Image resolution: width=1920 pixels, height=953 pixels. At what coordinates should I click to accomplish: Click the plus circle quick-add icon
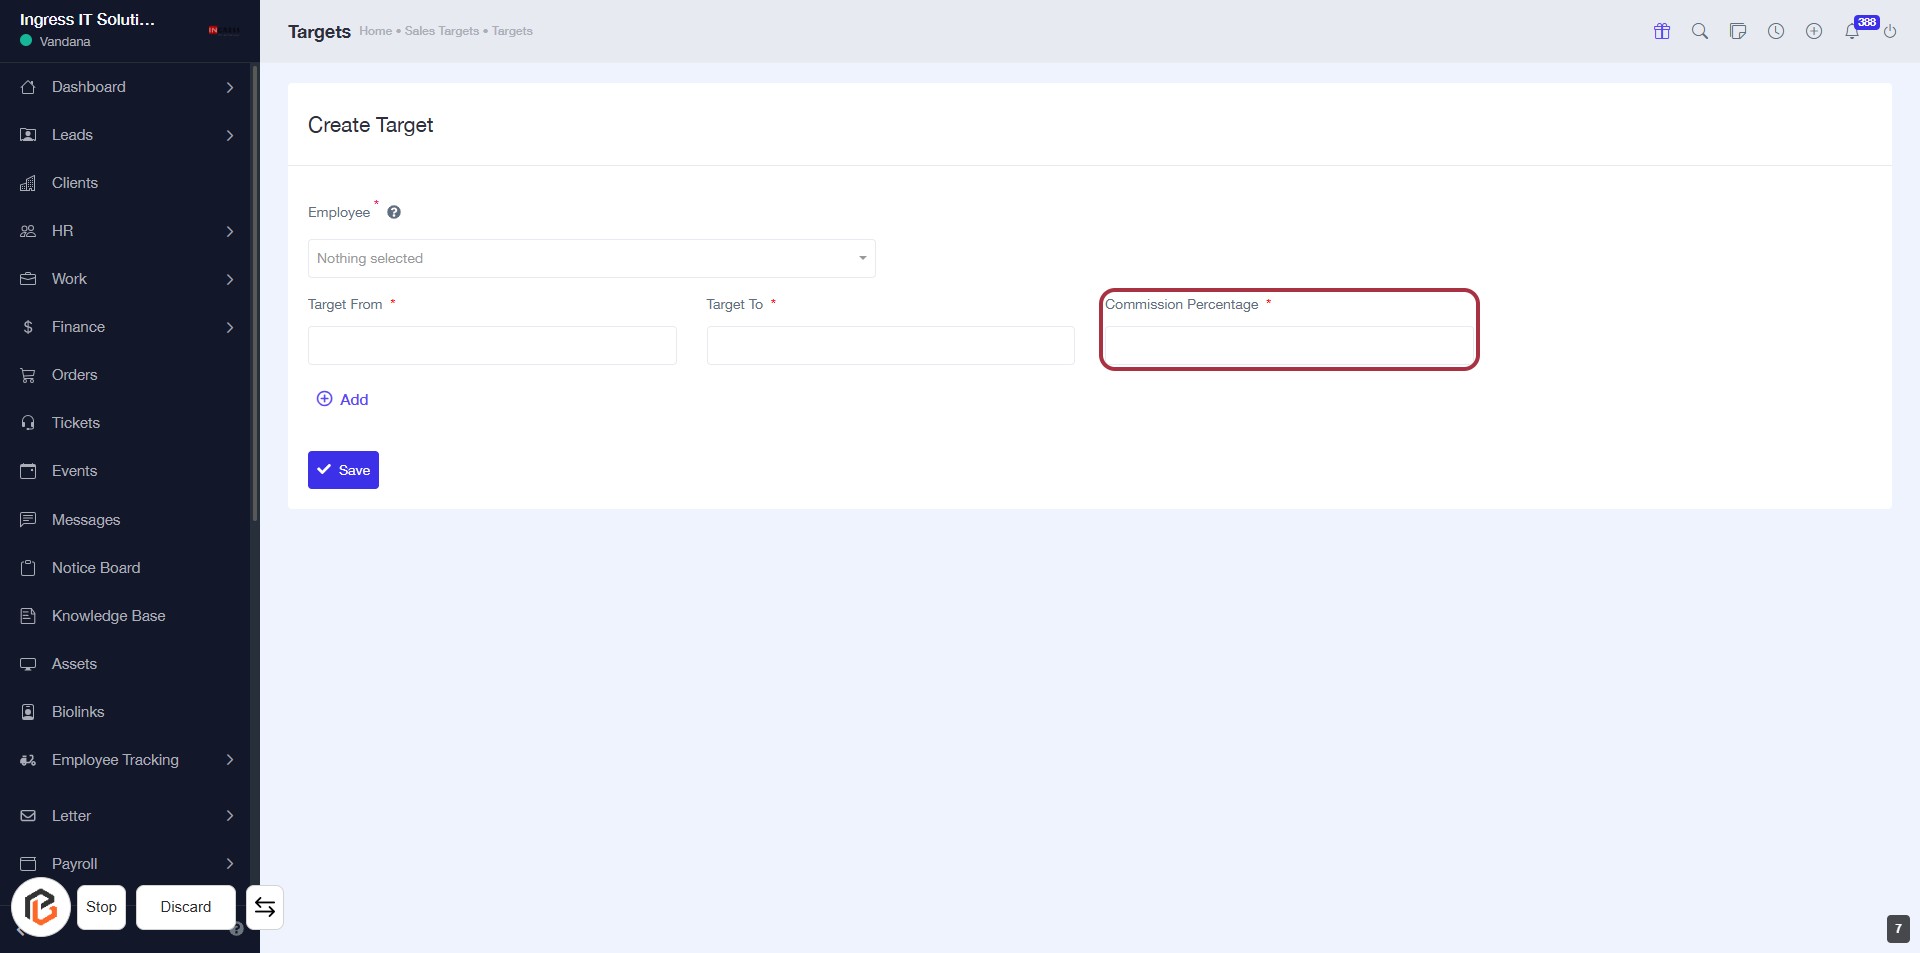pyautogui.click(x=1814, y=31)
